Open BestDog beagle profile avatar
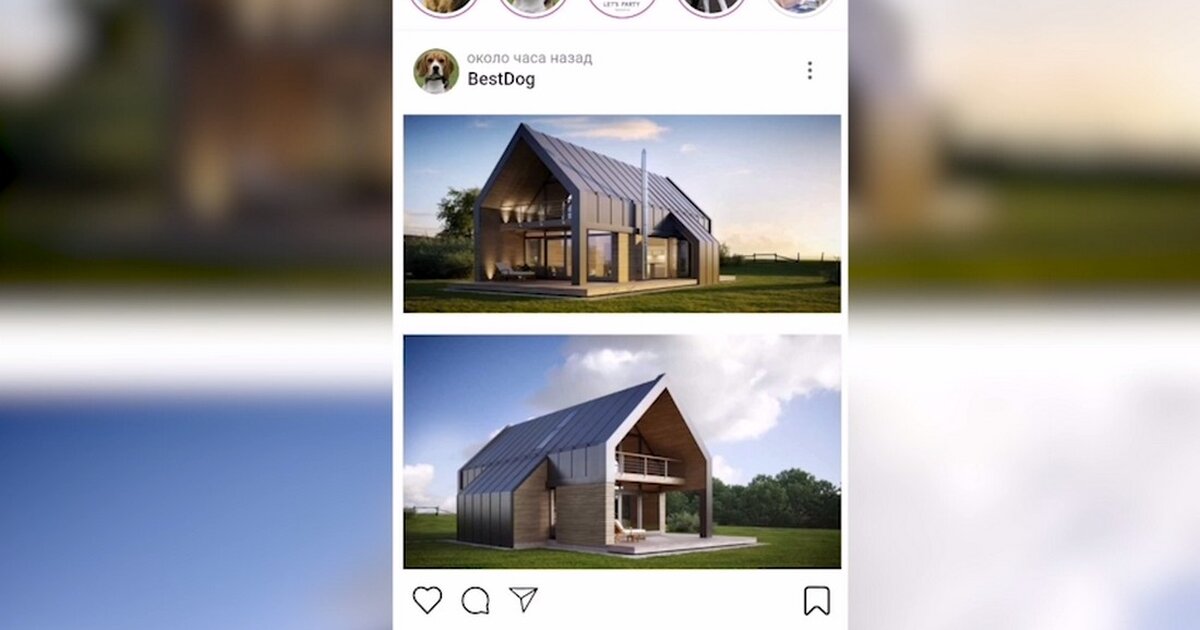The image size is (1200, 630). [436, 71]
